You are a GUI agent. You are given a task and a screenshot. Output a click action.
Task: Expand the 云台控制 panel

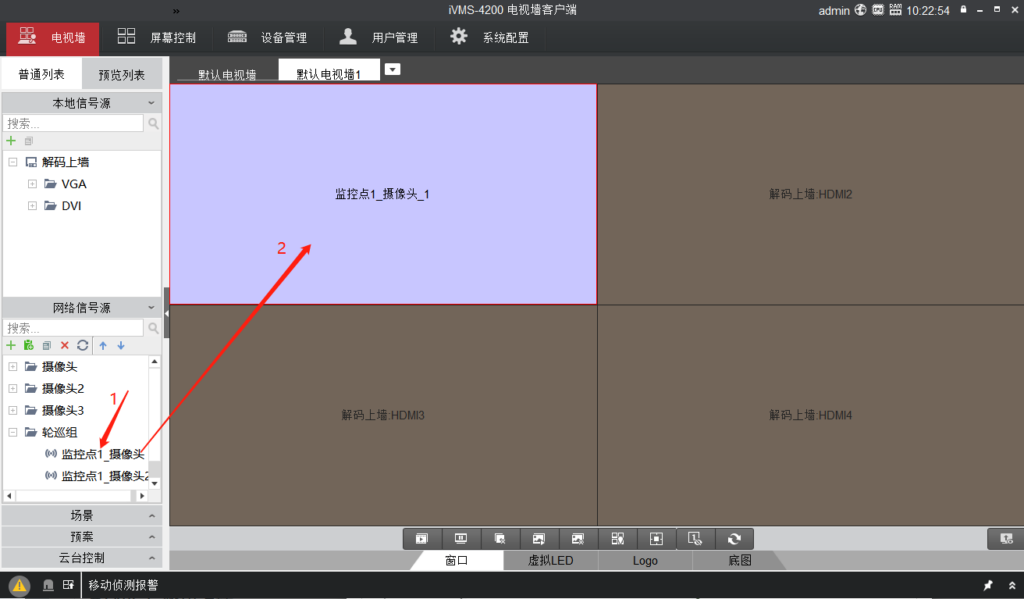pyautogui.click(x=81, y=558)
